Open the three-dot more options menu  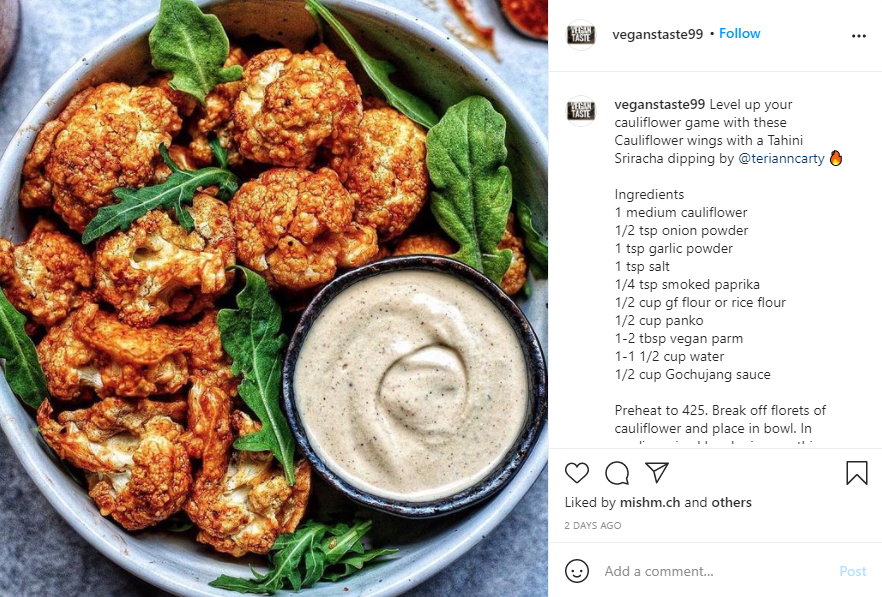858,36
